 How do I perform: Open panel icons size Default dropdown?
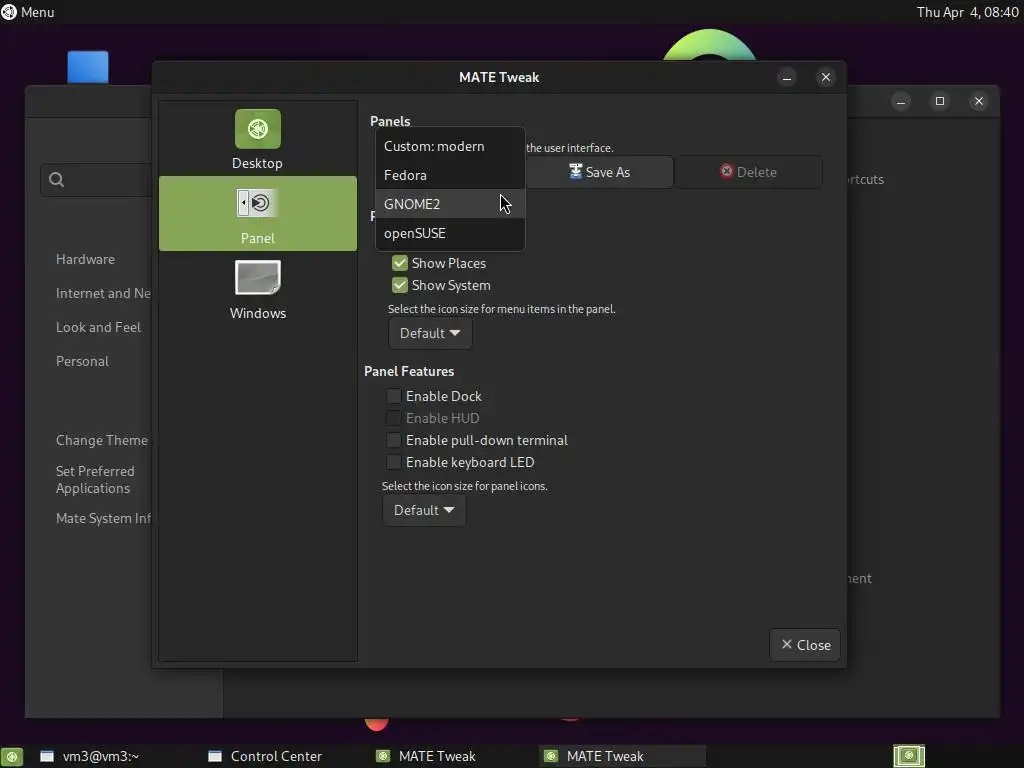(x=424, y=510)
